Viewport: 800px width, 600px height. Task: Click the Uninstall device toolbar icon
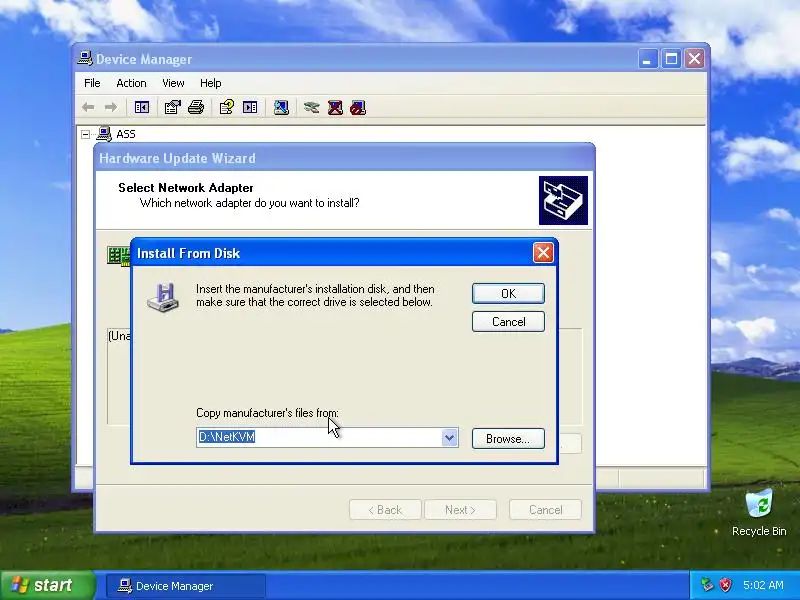[335, 107]
